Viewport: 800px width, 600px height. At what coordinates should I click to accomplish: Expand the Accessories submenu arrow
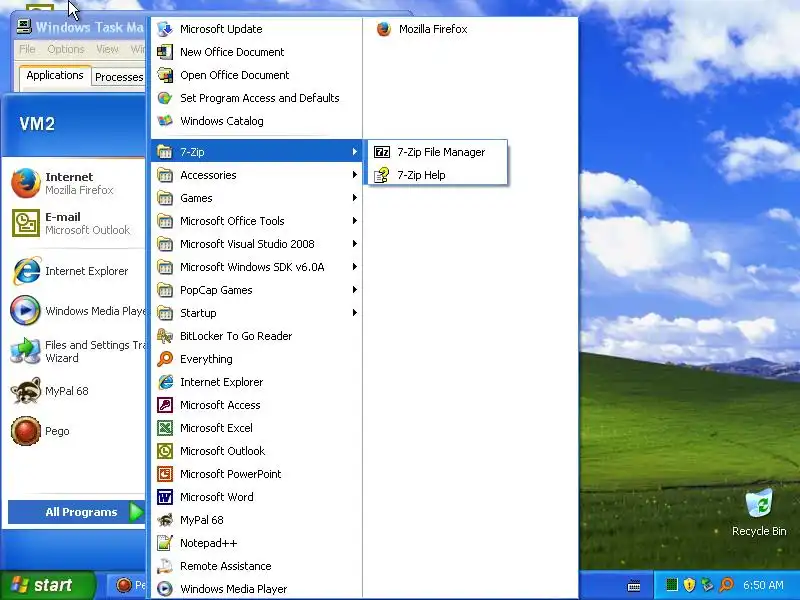point(354,175)
